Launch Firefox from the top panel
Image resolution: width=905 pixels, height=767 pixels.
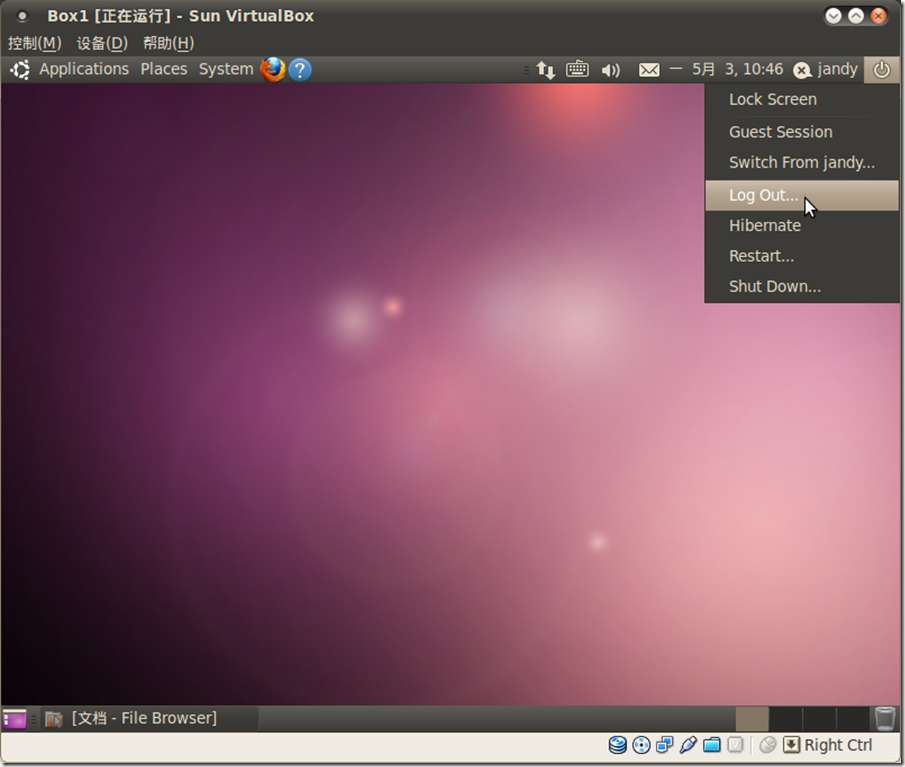[x=272, y=69]
